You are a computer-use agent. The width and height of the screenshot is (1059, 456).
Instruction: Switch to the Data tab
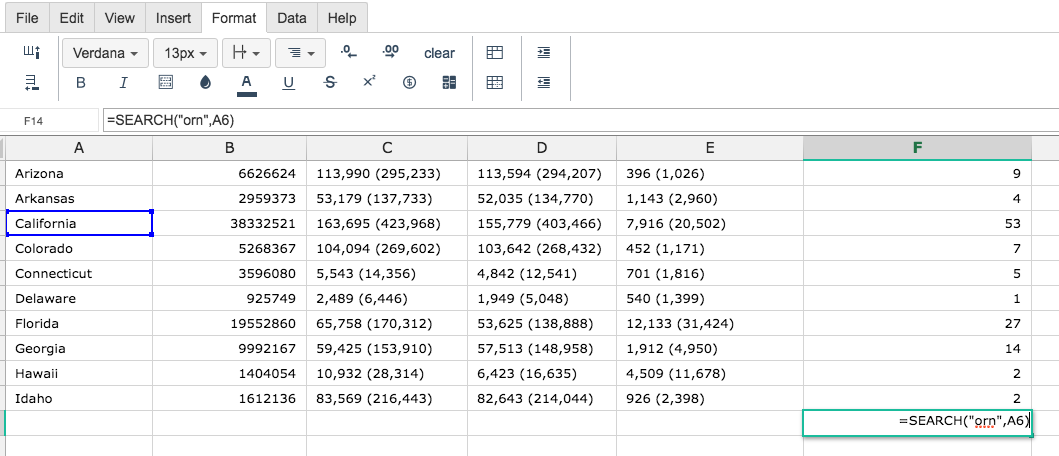coord(292,18)
